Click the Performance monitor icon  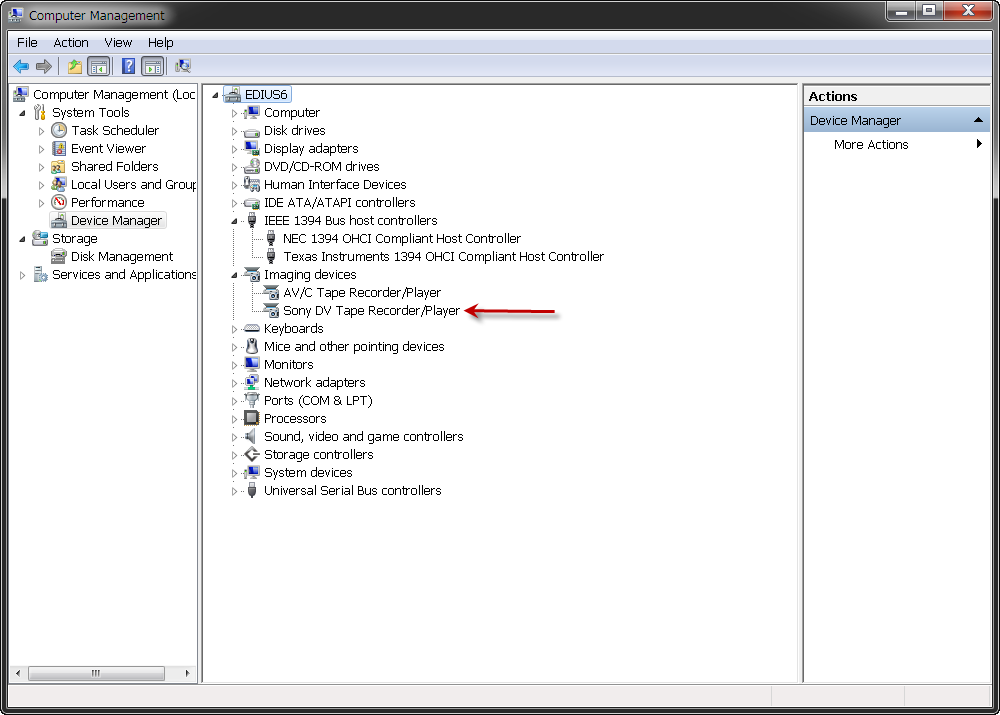pos(59,202)
